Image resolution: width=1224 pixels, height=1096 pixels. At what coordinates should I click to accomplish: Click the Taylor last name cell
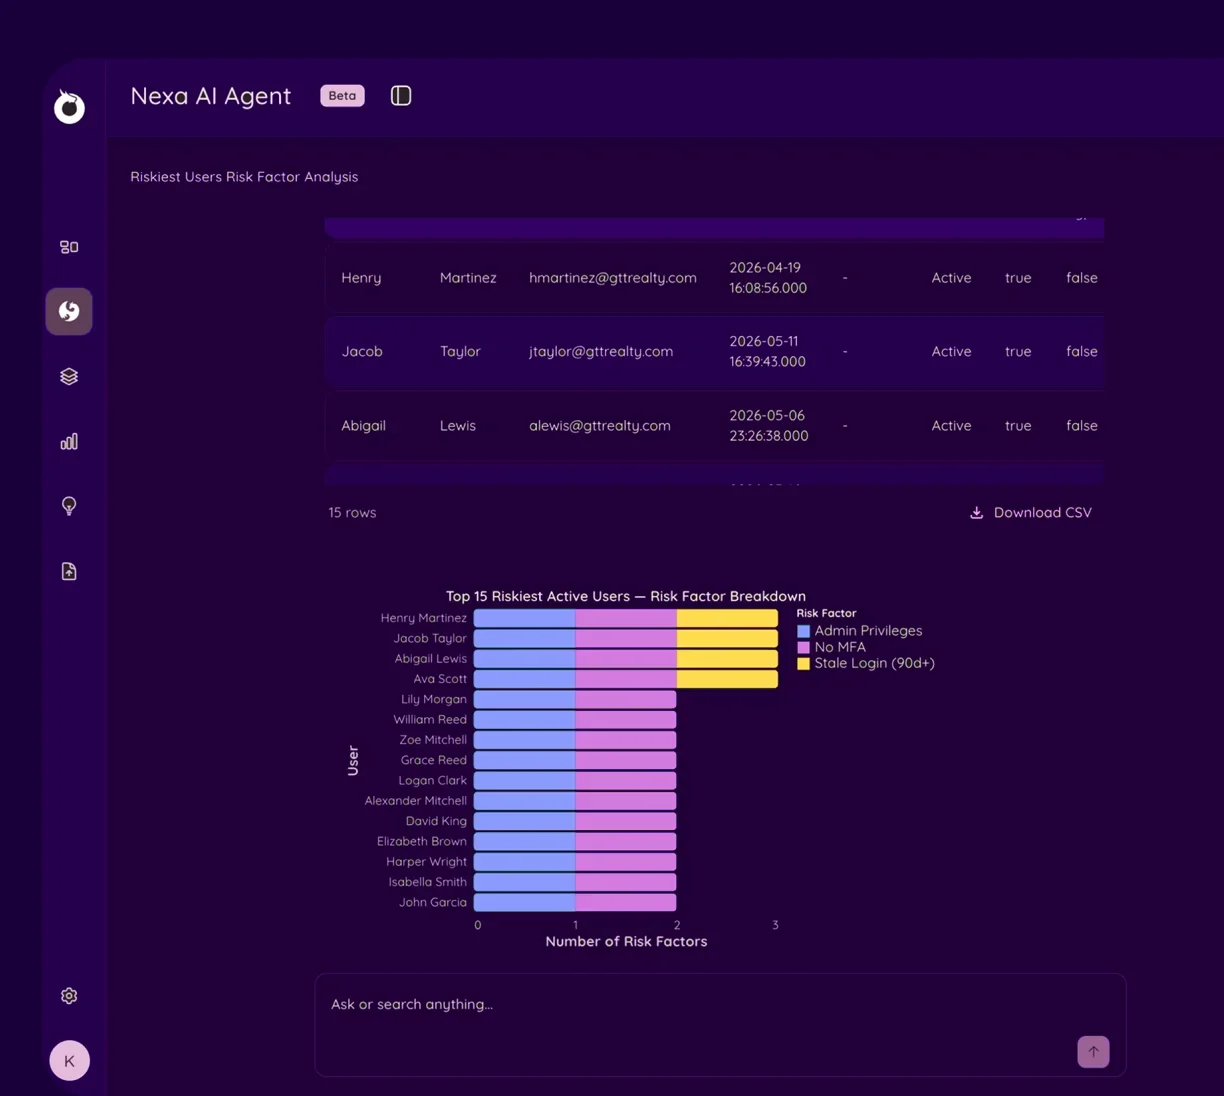tap(460, 352)
